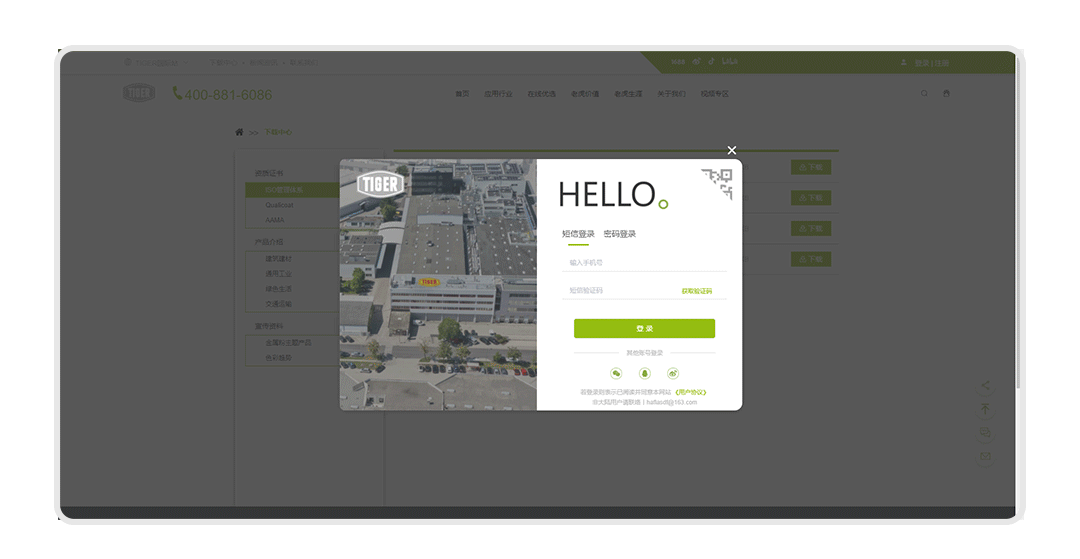The image size is (1080, 559).
Task: Open the 1688 shop link in top bar
Action: coord(678,62)
